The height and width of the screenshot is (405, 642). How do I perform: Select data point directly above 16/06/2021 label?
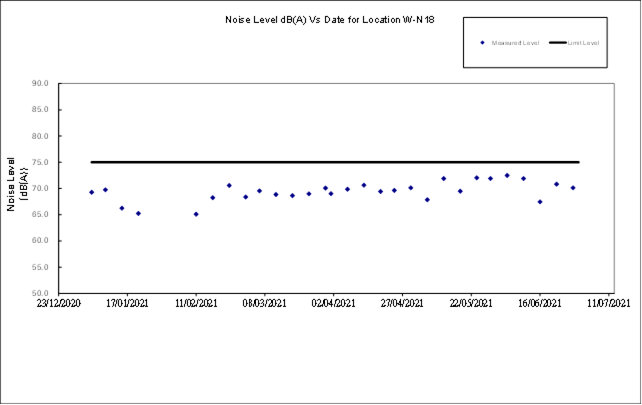540,202
